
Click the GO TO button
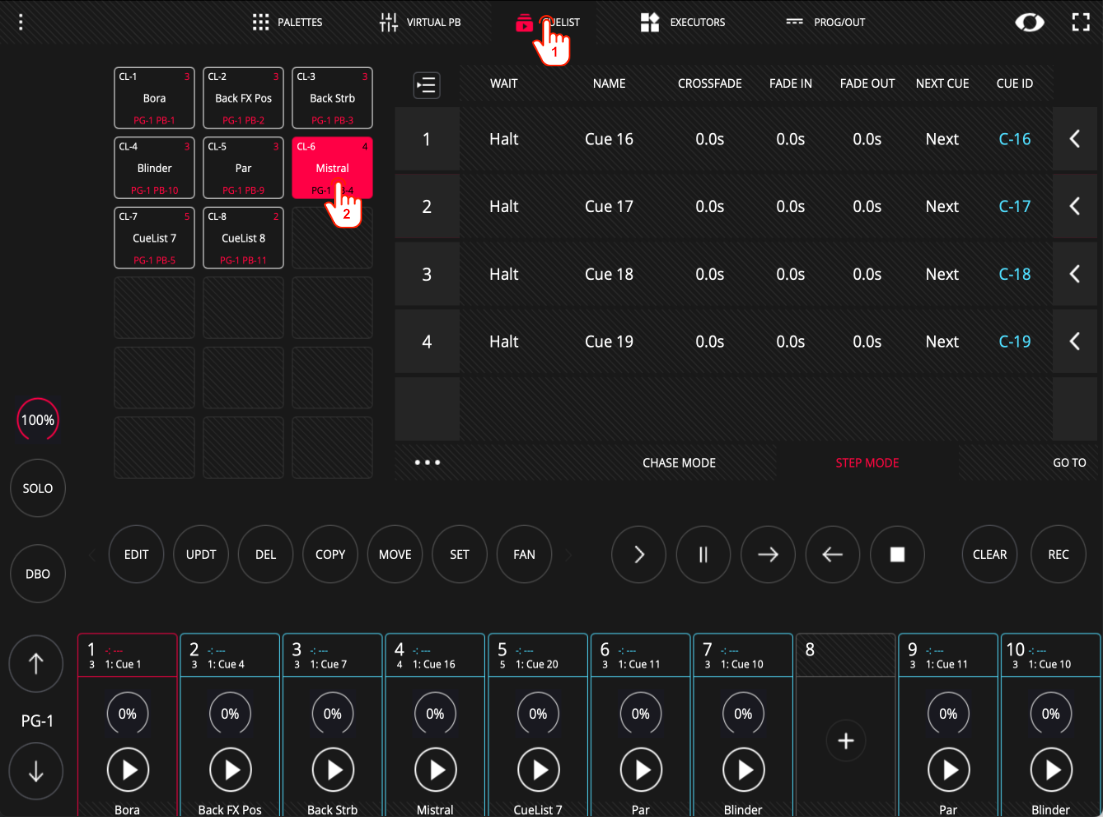pos(1069,462)
